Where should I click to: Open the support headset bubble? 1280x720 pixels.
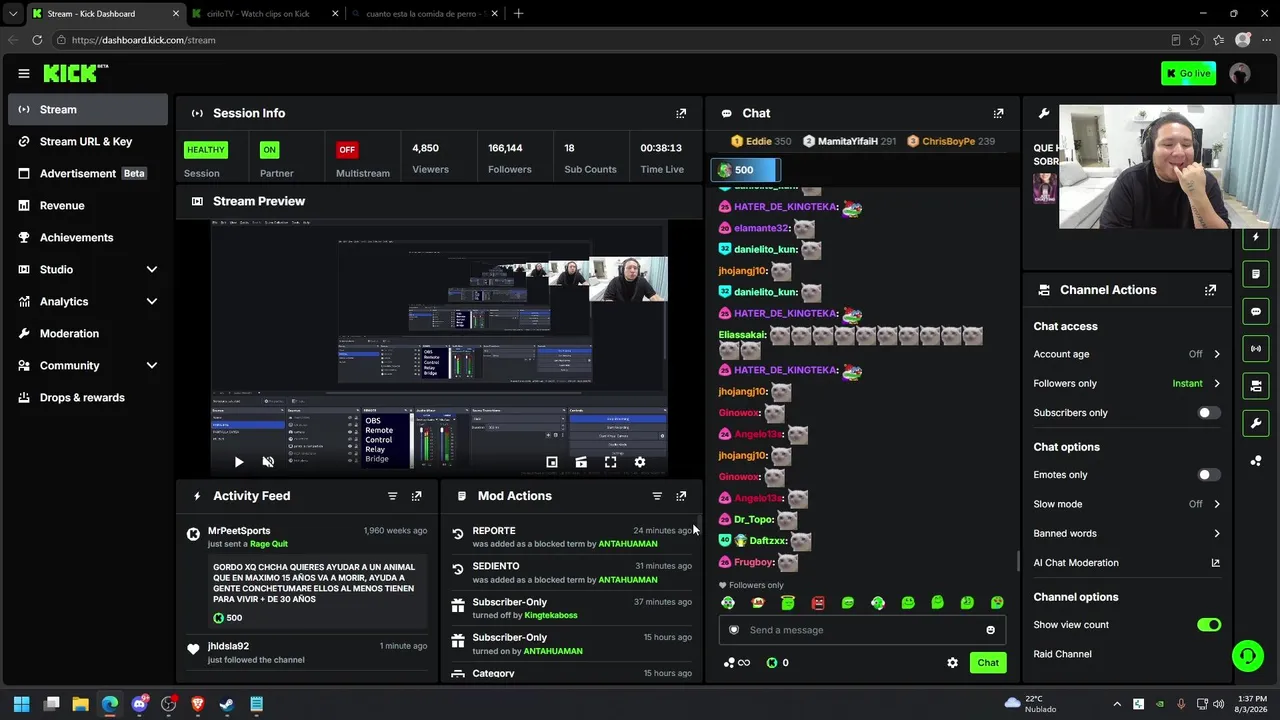[1247, 656]
